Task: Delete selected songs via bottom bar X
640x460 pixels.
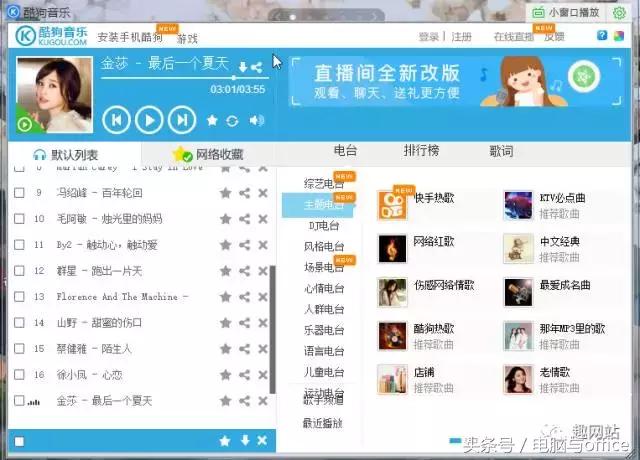Action: [262, 440]
